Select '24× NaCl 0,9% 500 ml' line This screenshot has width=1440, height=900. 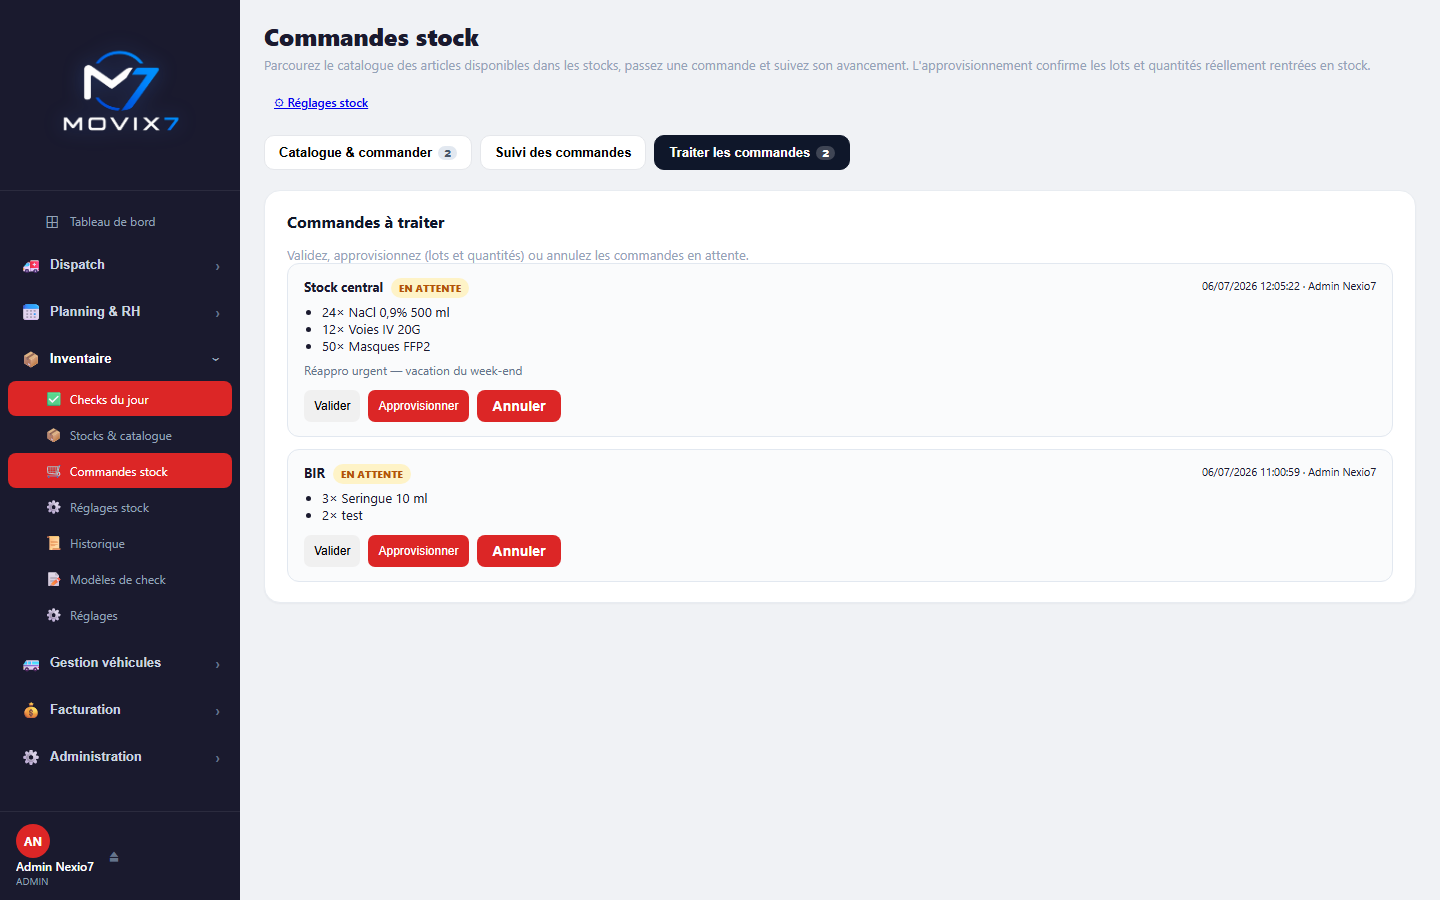[x=386, y=312]
